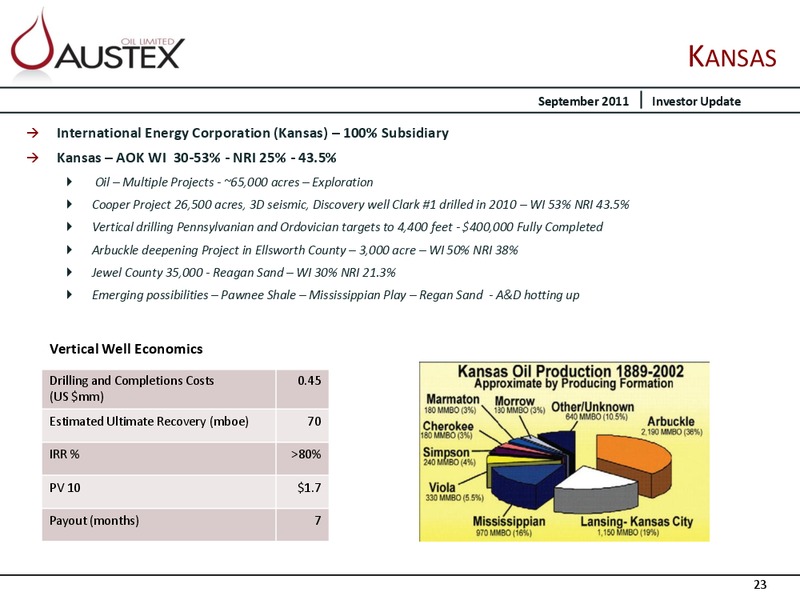Click the red arrow beside 'Kansas – AOK WI'
Viewport: 800px width, 600px height.
33,157
